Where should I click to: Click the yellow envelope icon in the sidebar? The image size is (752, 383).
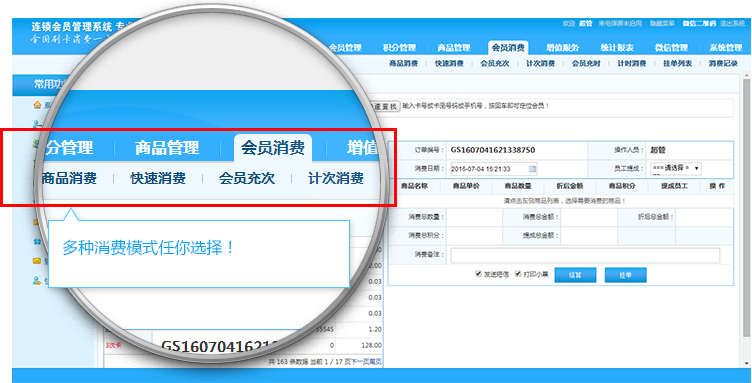36,261
